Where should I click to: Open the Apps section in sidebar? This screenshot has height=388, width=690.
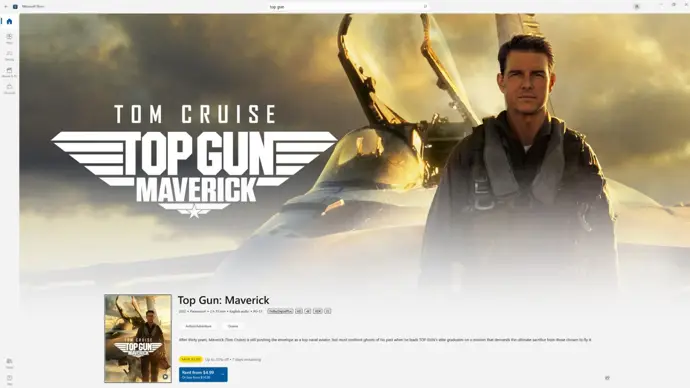[9, 38]
